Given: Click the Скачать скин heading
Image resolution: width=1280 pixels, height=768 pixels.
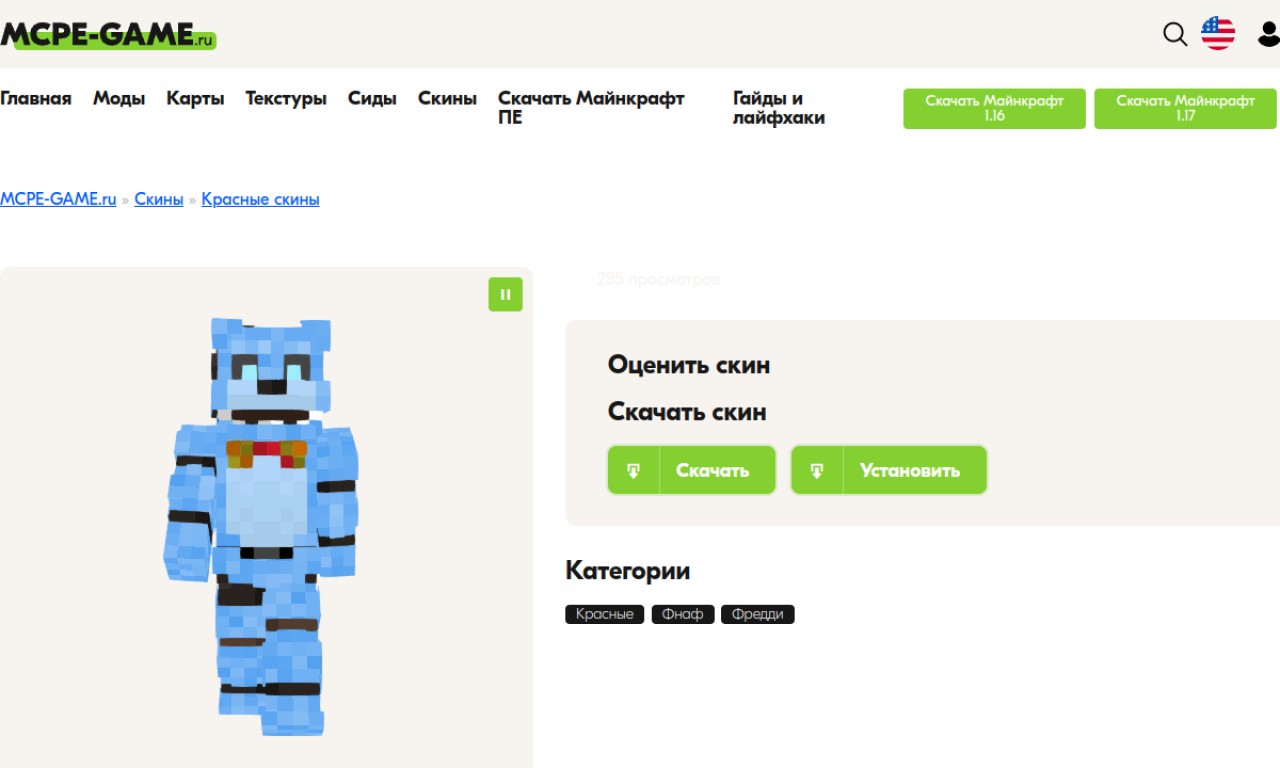Looking at the screenshot, I should [x=687, y=411].
